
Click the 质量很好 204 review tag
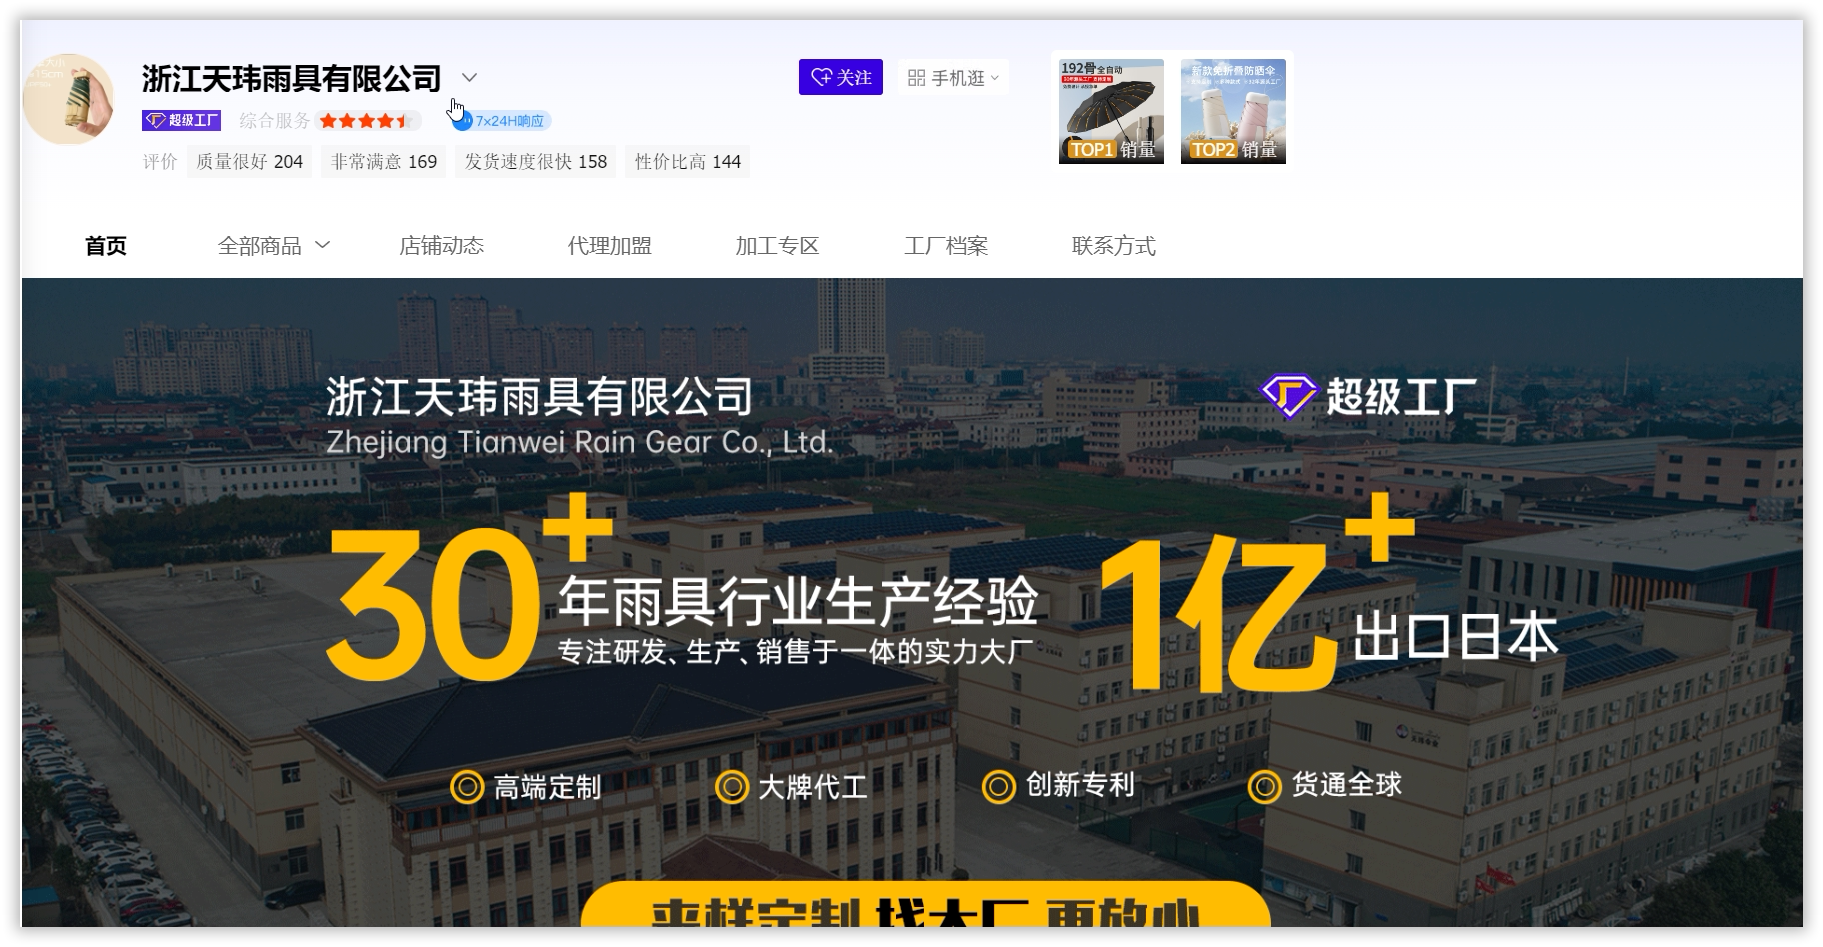(250, 160)
